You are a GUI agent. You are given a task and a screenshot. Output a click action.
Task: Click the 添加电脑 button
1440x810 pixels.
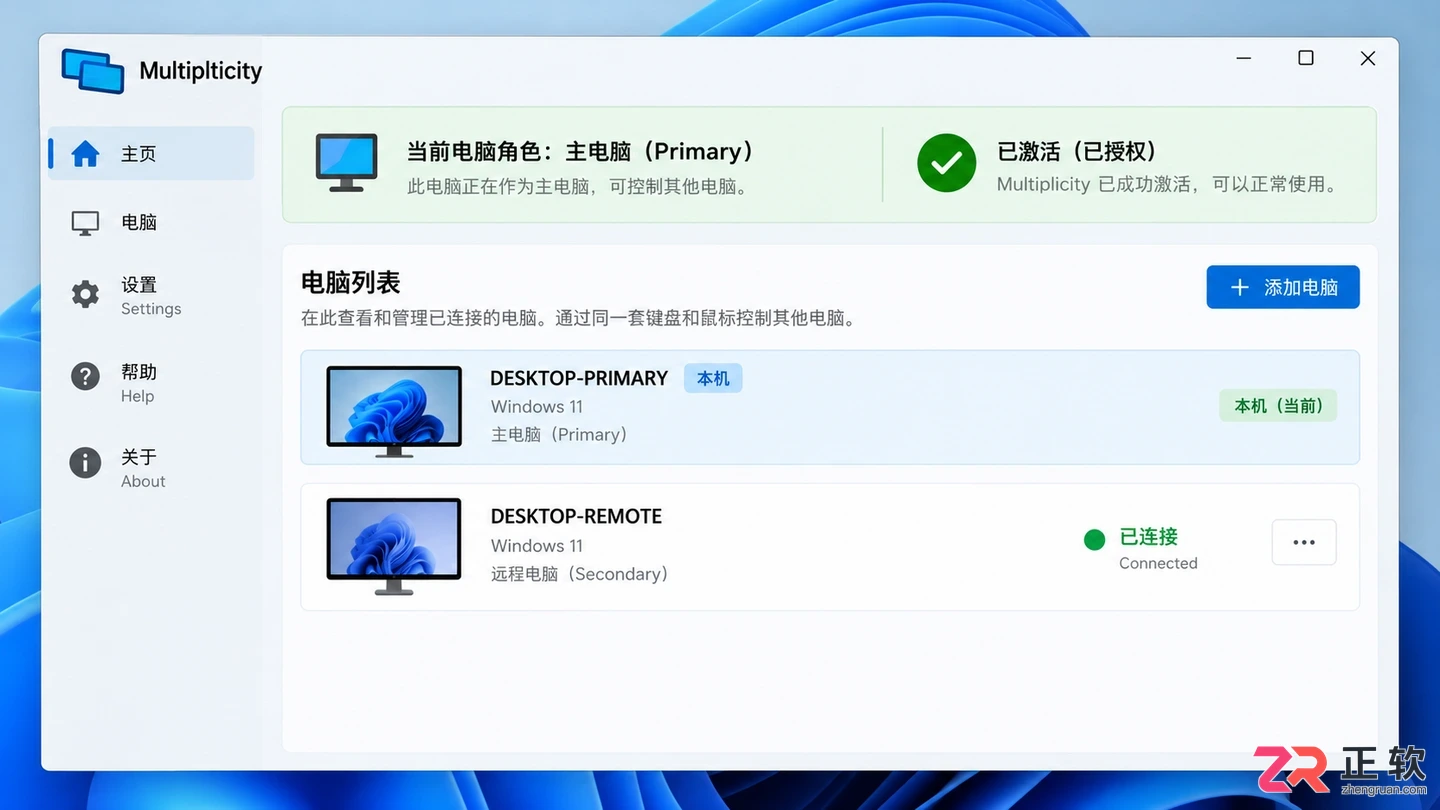(x=1283, y=287)
